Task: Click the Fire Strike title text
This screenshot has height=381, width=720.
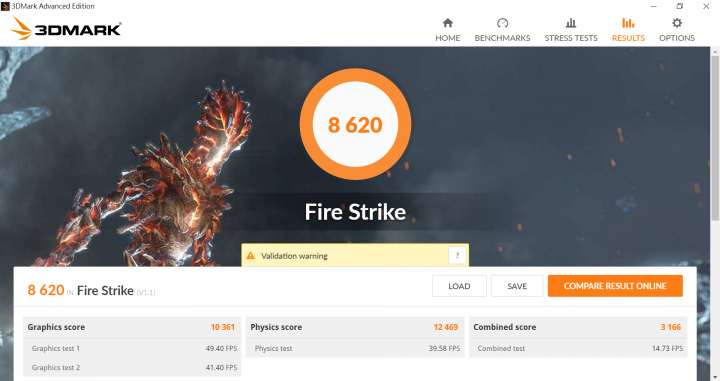Action: (x=355, y=212)
